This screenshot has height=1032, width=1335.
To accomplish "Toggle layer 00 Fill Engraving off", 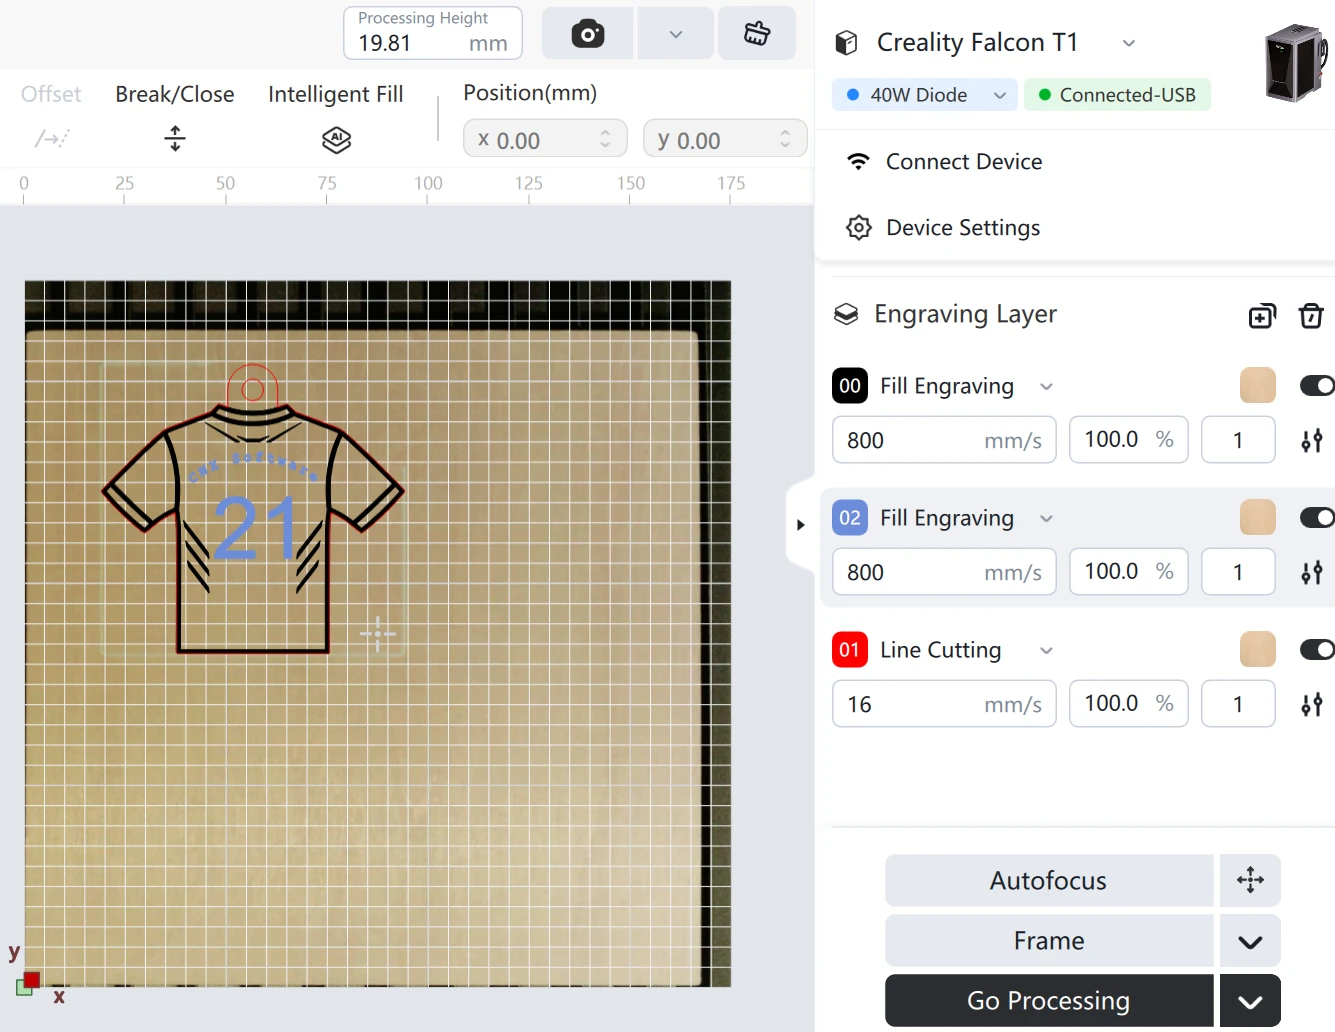I will click(1317, 386).
